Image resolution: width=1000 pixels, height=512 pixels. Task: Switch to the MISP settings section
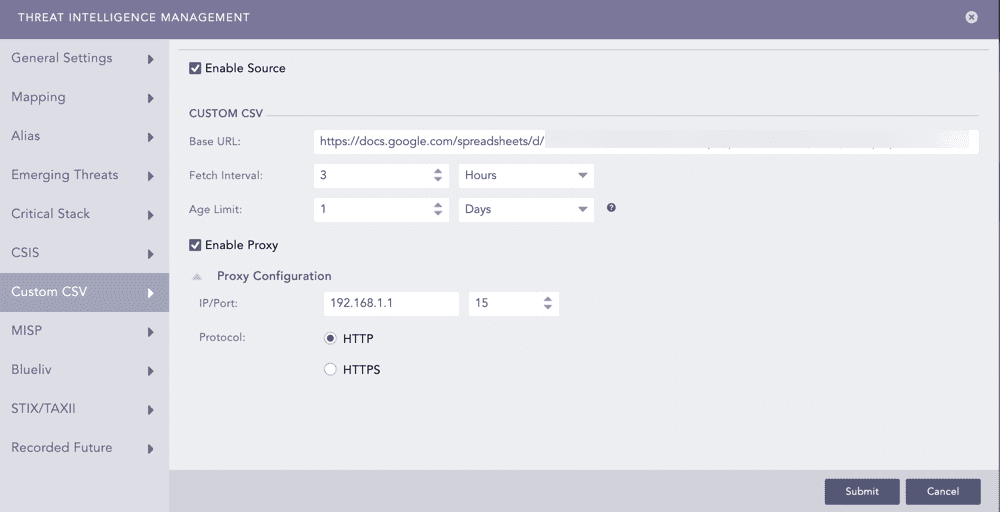click(28, 331)
